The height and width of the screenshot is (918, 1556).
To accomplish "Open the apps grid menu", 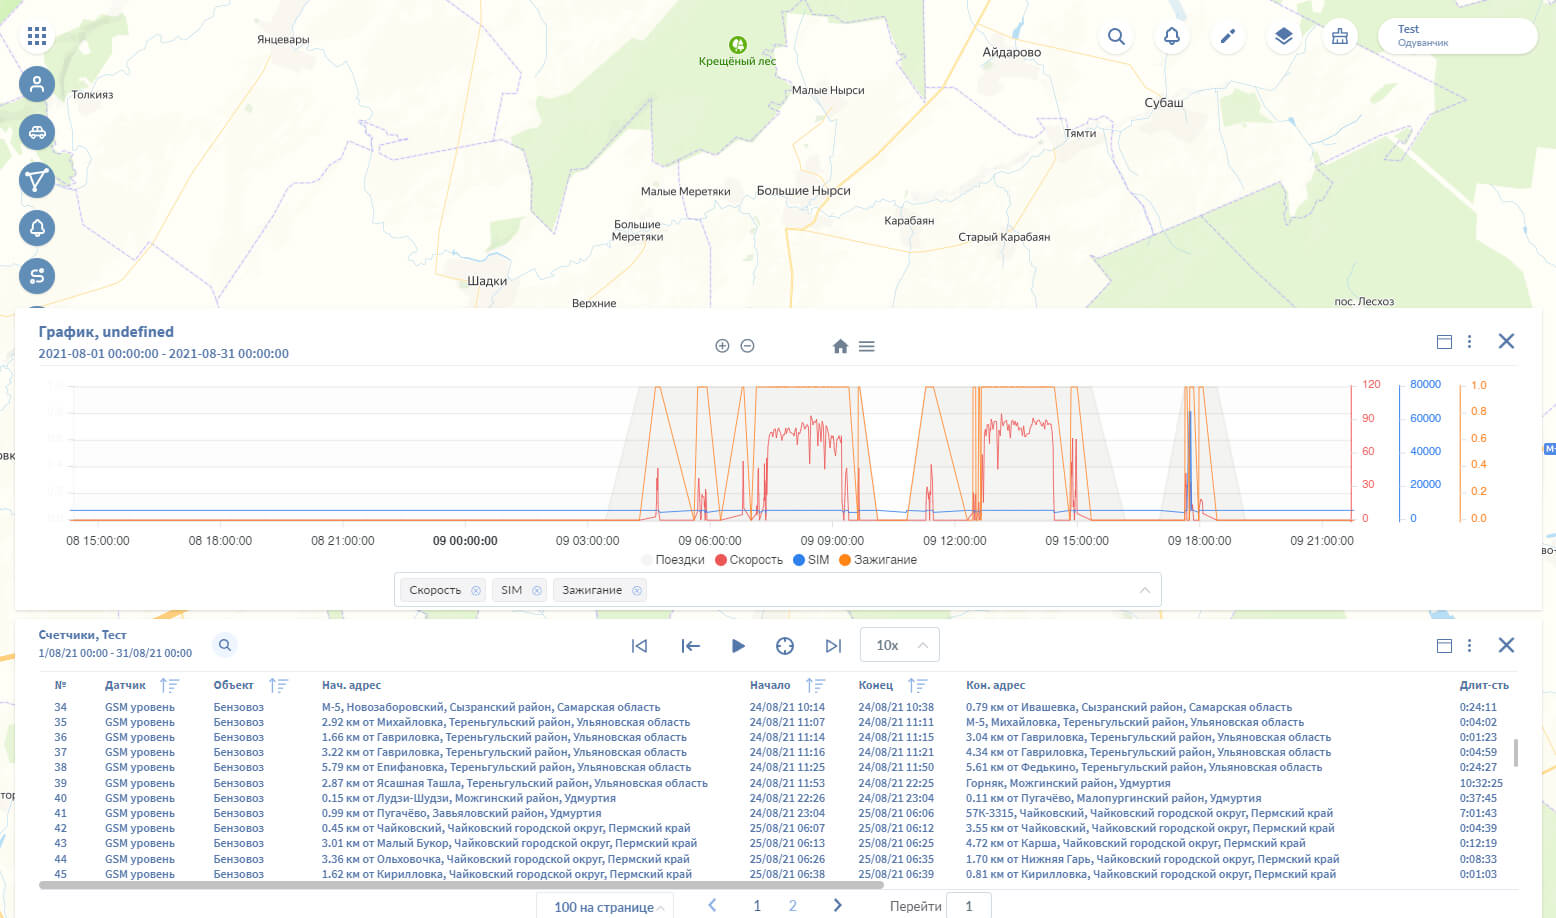I will tap(37, 37).
